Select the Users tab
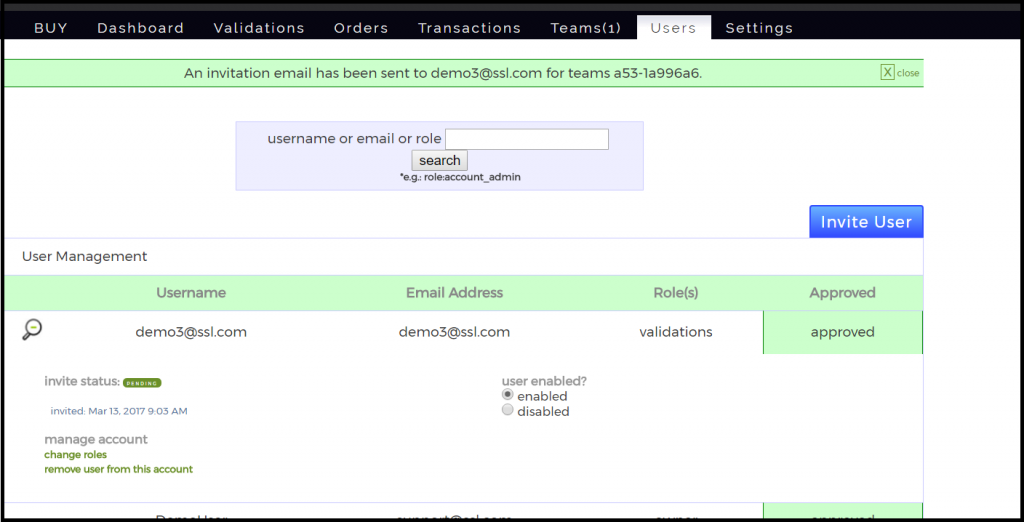 (x=673, y=28)
